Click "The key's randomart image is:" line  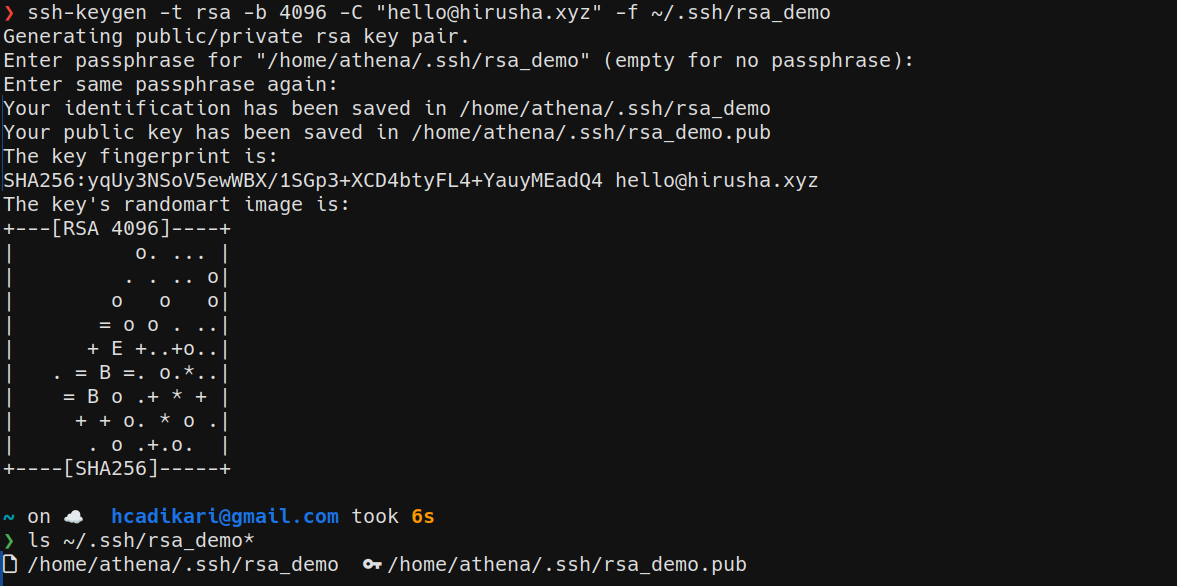(x=177, y=205)
